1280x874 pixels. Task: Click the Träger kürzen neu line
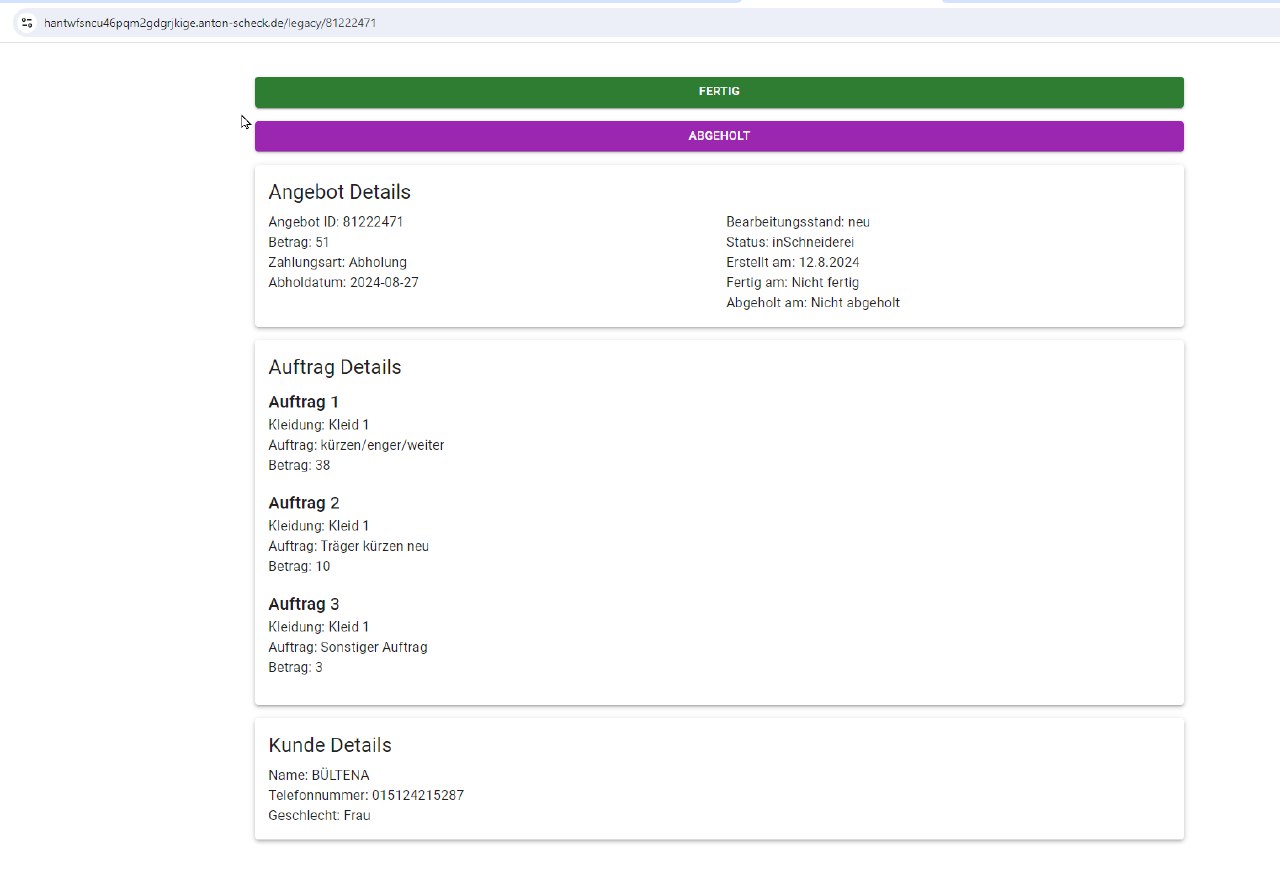point(348,546)
